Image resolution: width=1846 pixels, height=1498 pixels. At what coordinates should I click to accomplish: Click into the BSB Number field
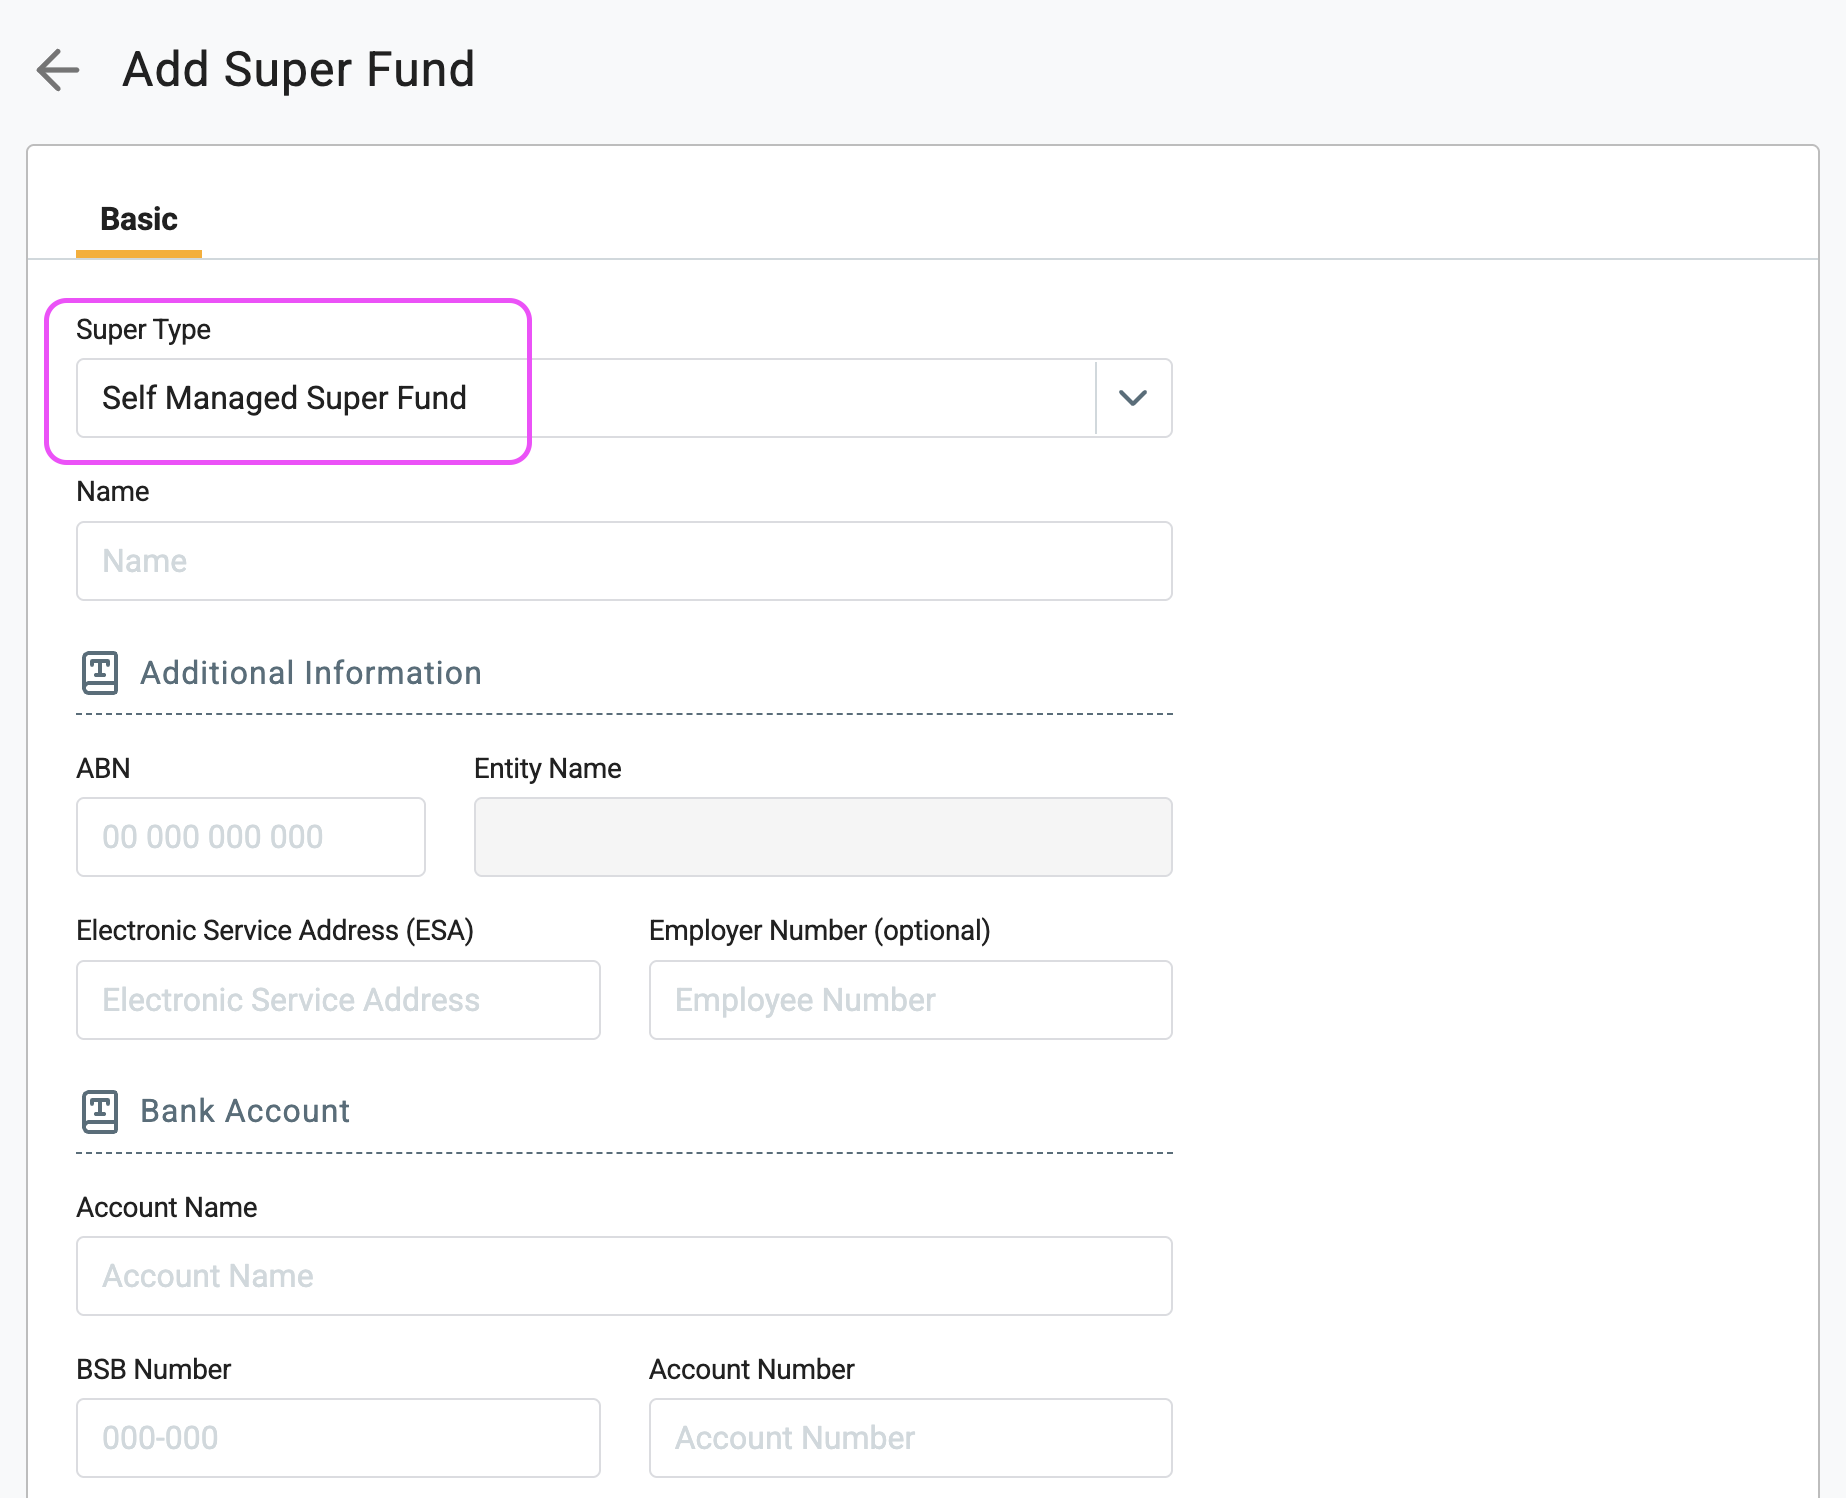pyautogui.click(x=338, y=1438)
